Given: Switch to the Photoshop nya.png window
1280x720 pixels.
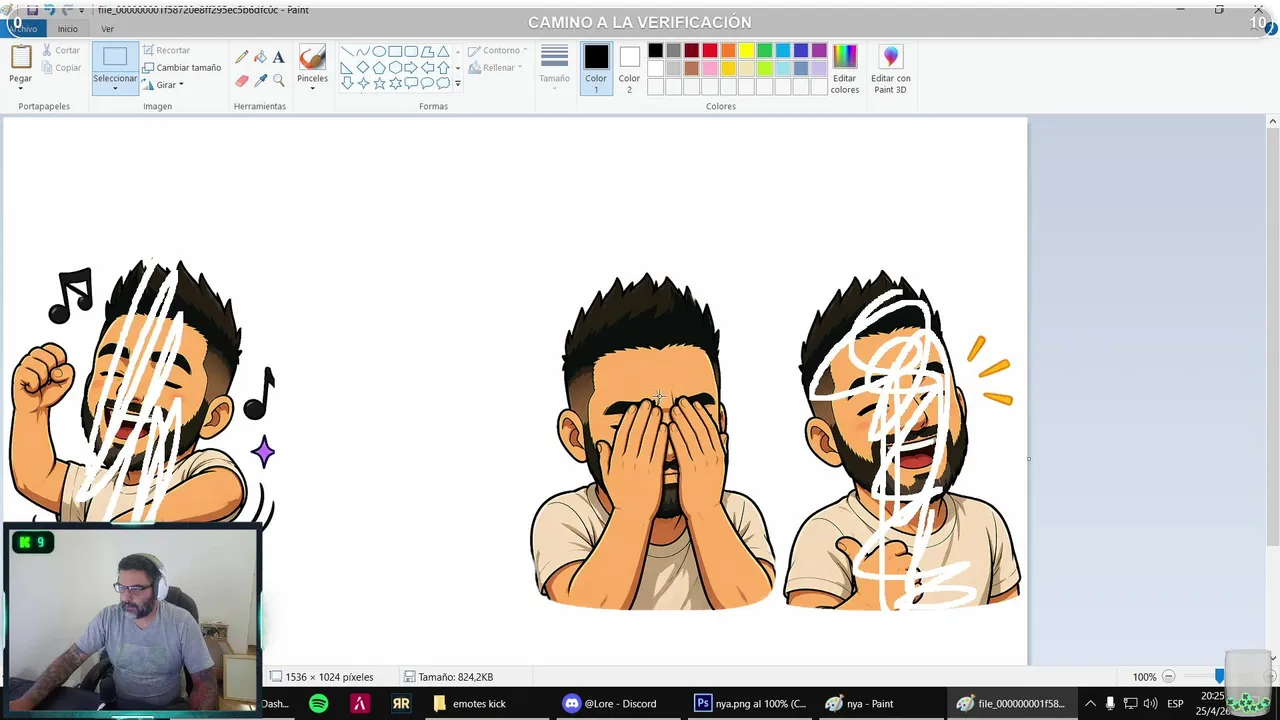Looking at the screenshot, I should [750, 703].
